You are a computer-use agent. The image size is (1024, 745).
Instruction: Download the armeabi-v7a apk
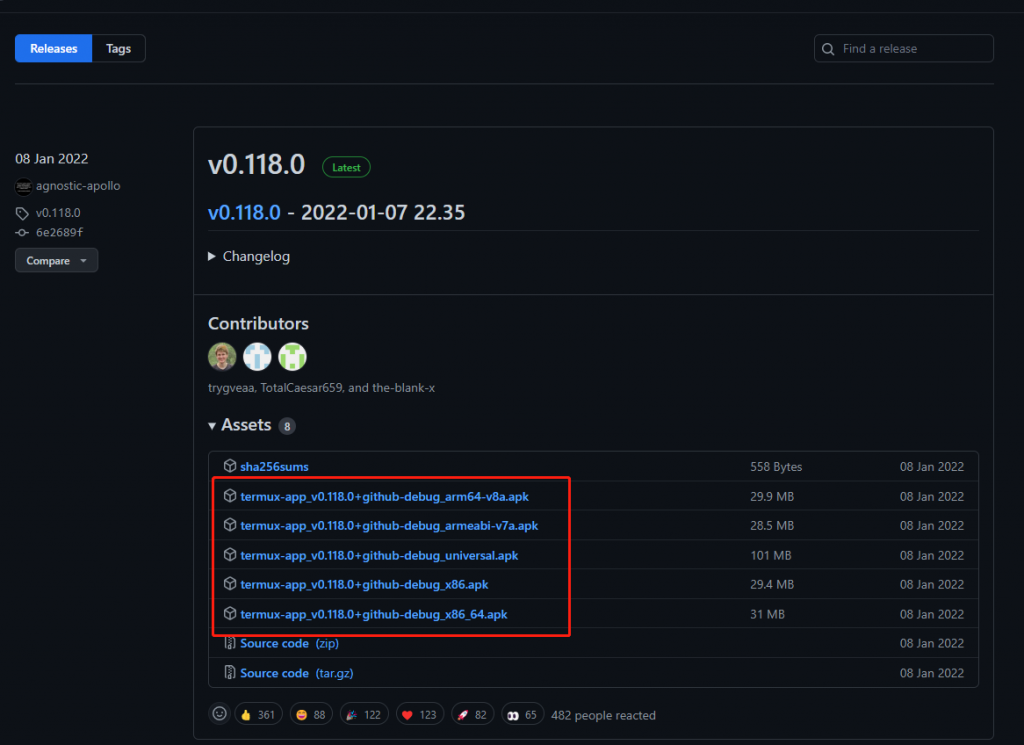(389, 526)
